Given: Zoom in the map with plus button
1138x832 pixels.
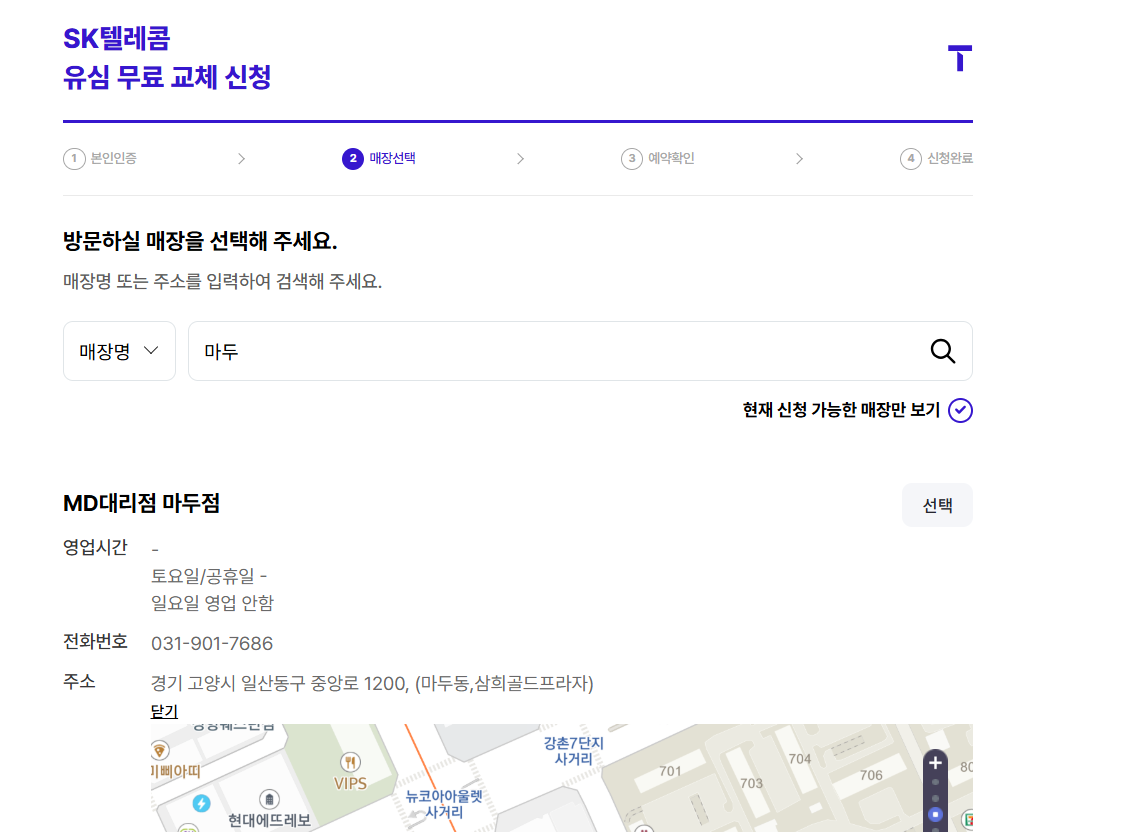Looking at the screenshot, I should [935, 762].
